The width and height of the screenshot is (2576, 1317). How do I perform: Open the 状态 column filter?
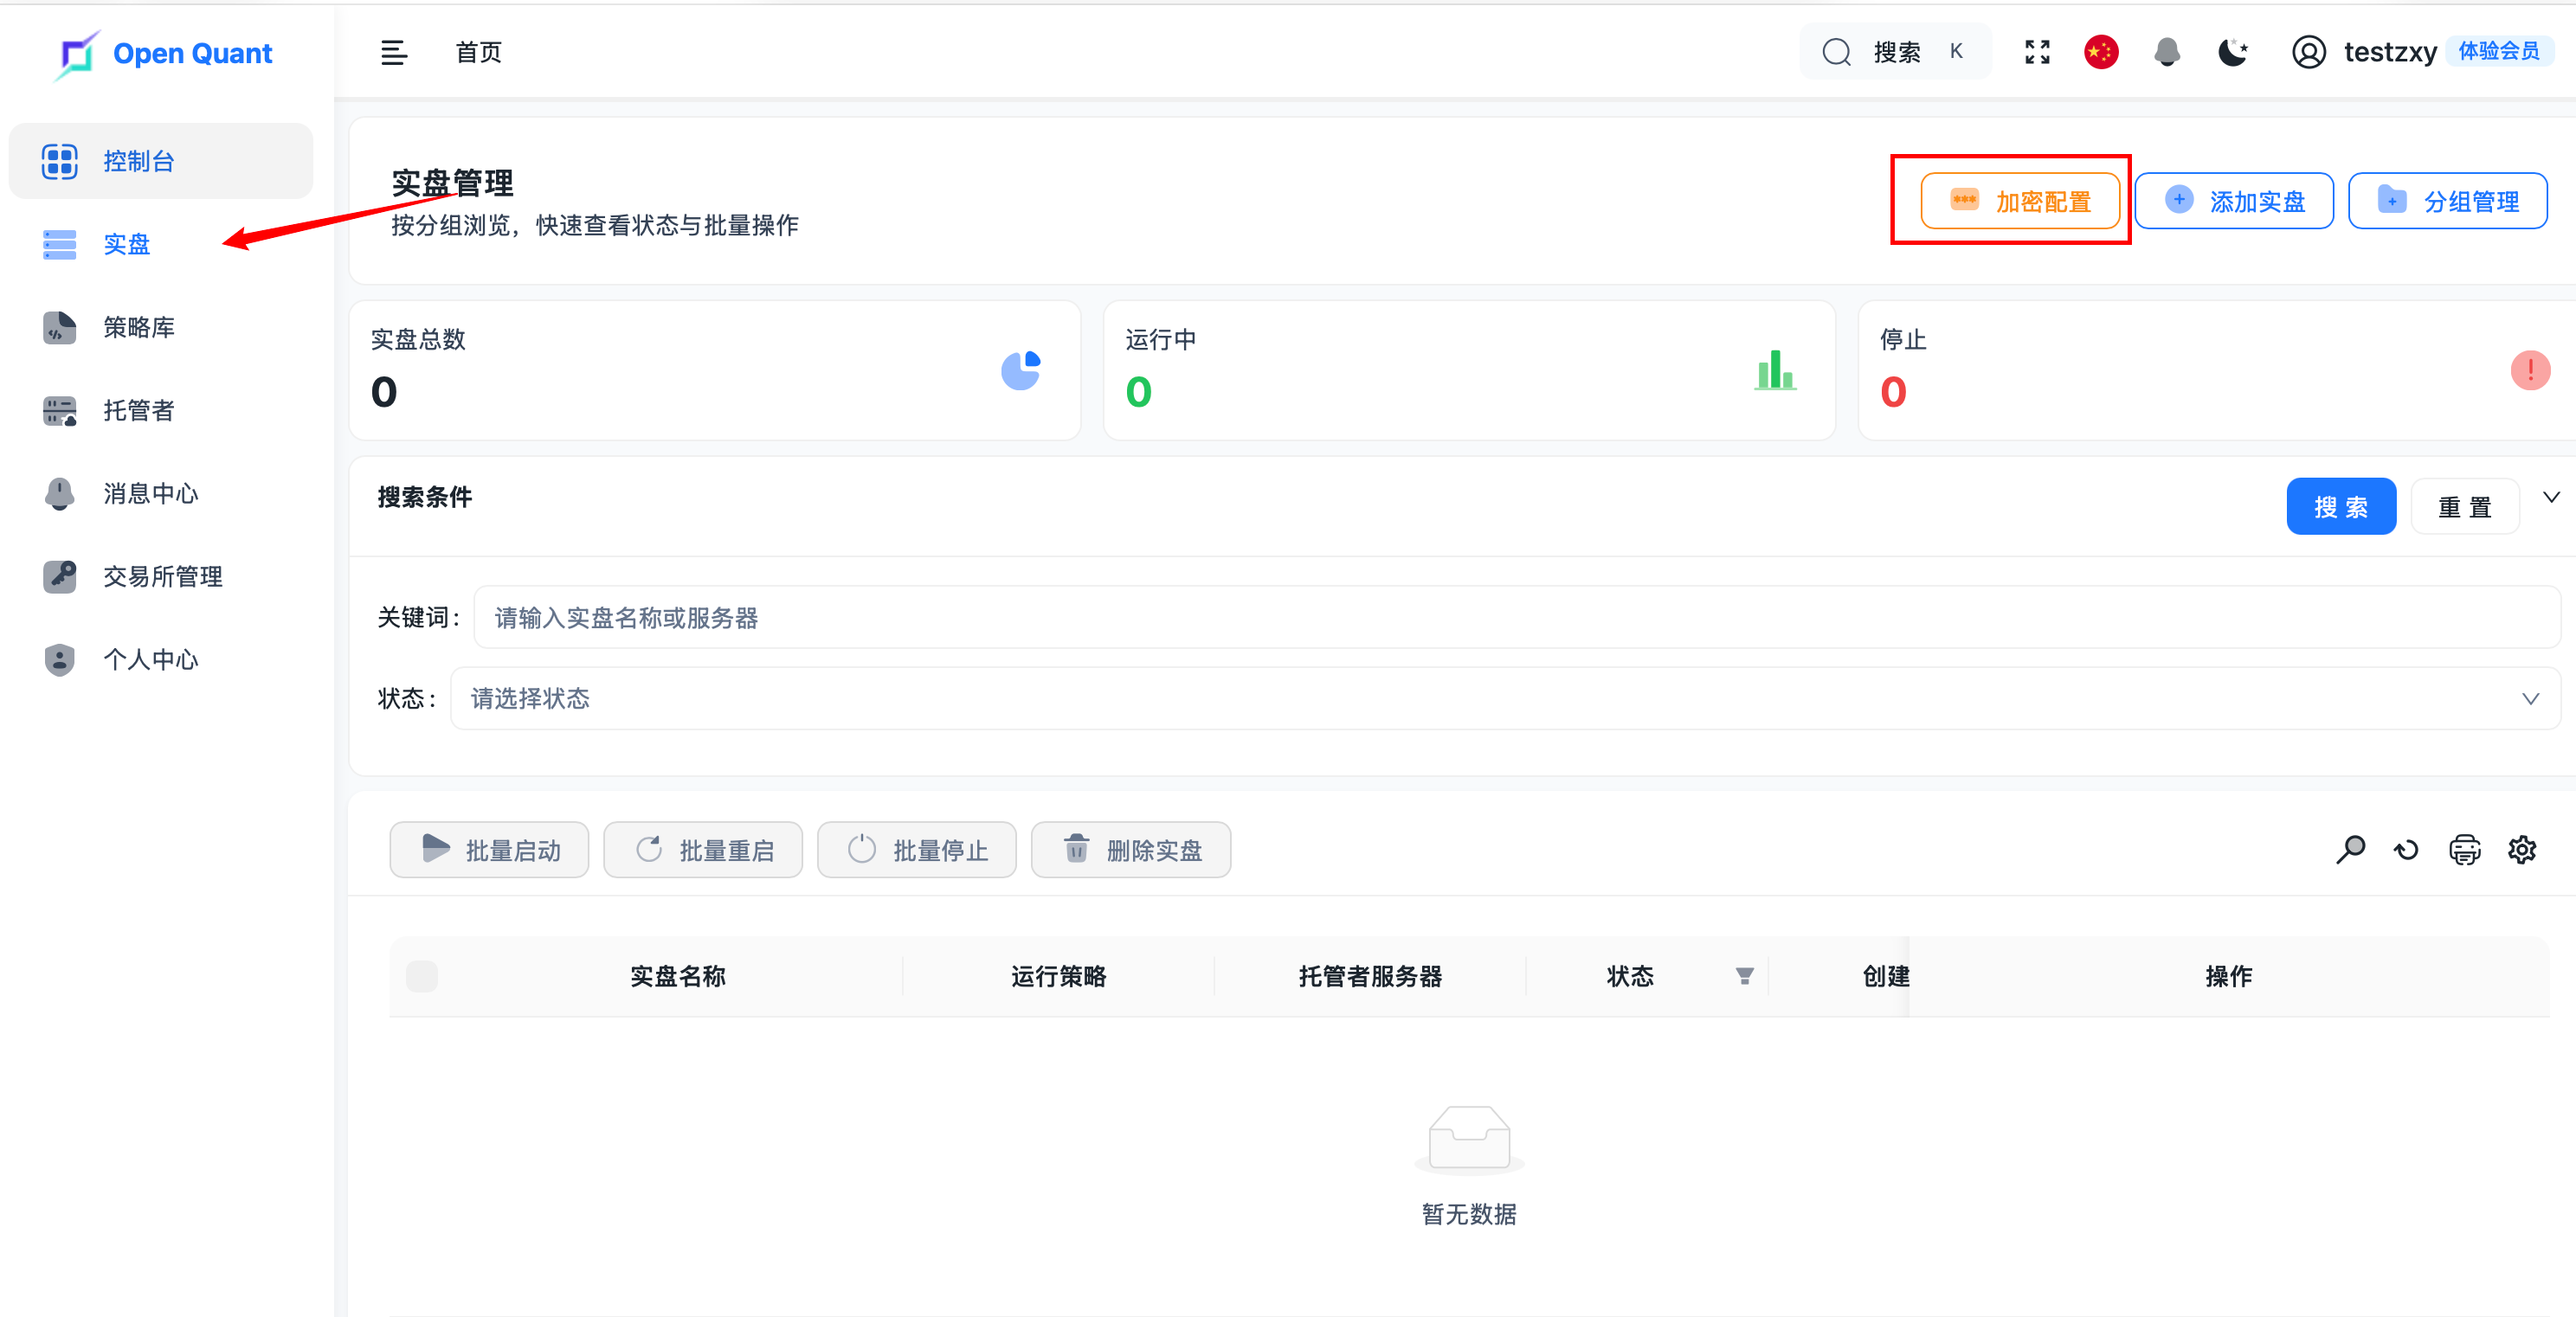point(1743,977)
